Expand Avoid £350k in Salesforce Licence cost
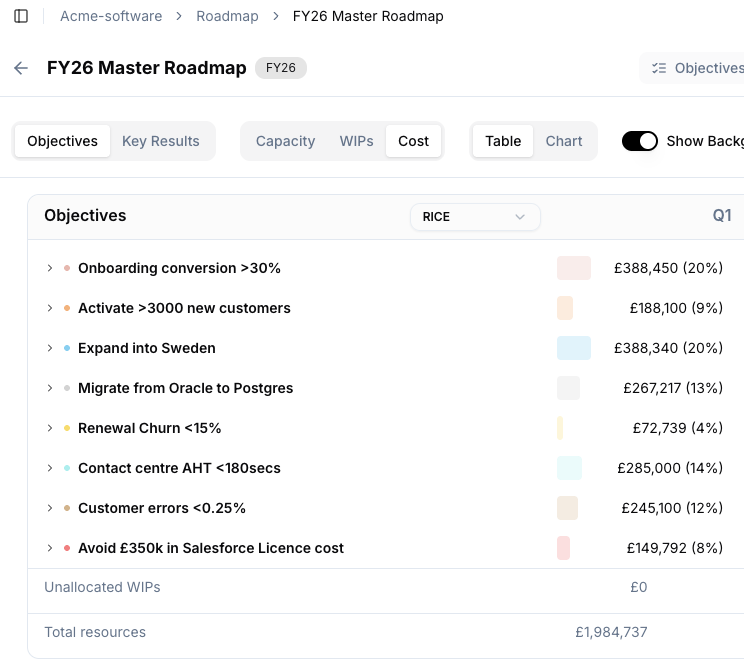744x670 pixels. (x=49, y=548)
